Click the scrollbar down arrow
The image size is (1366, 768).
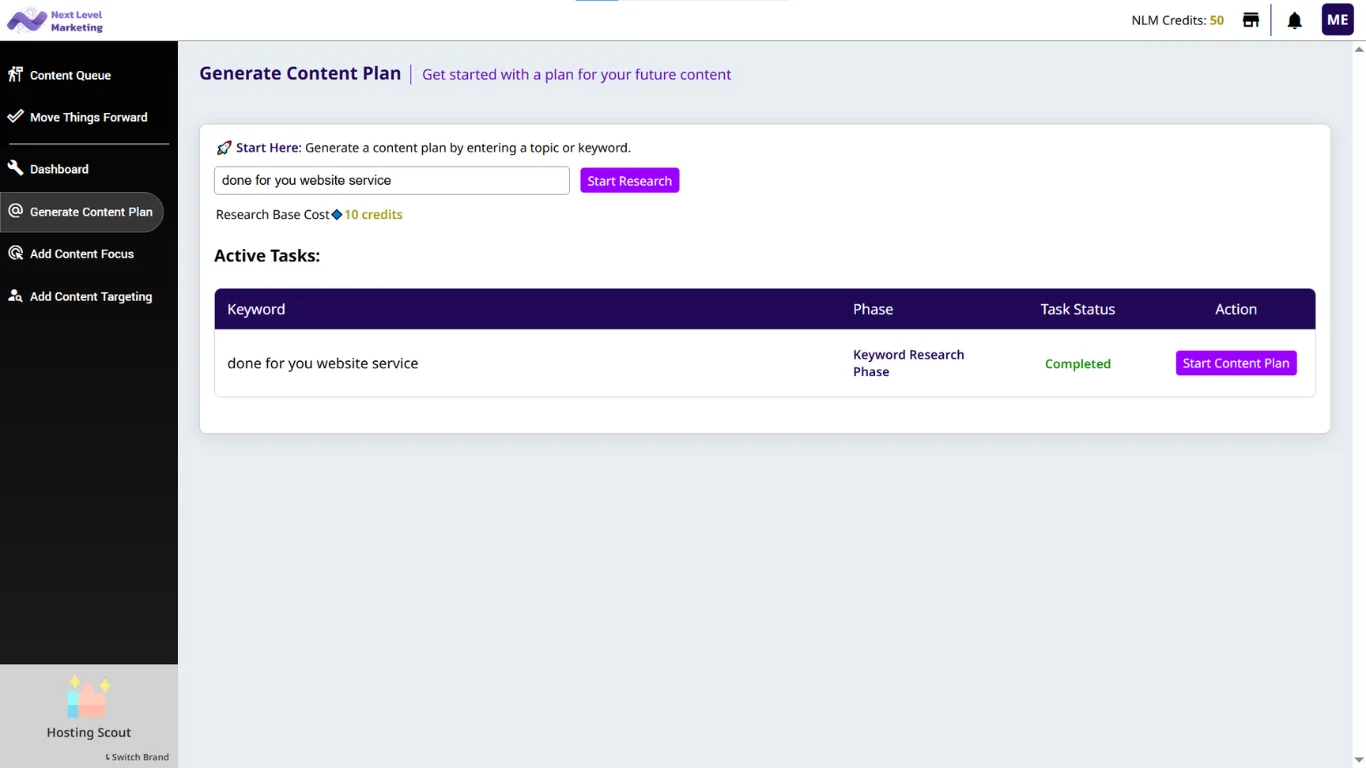click(1357, 760)
